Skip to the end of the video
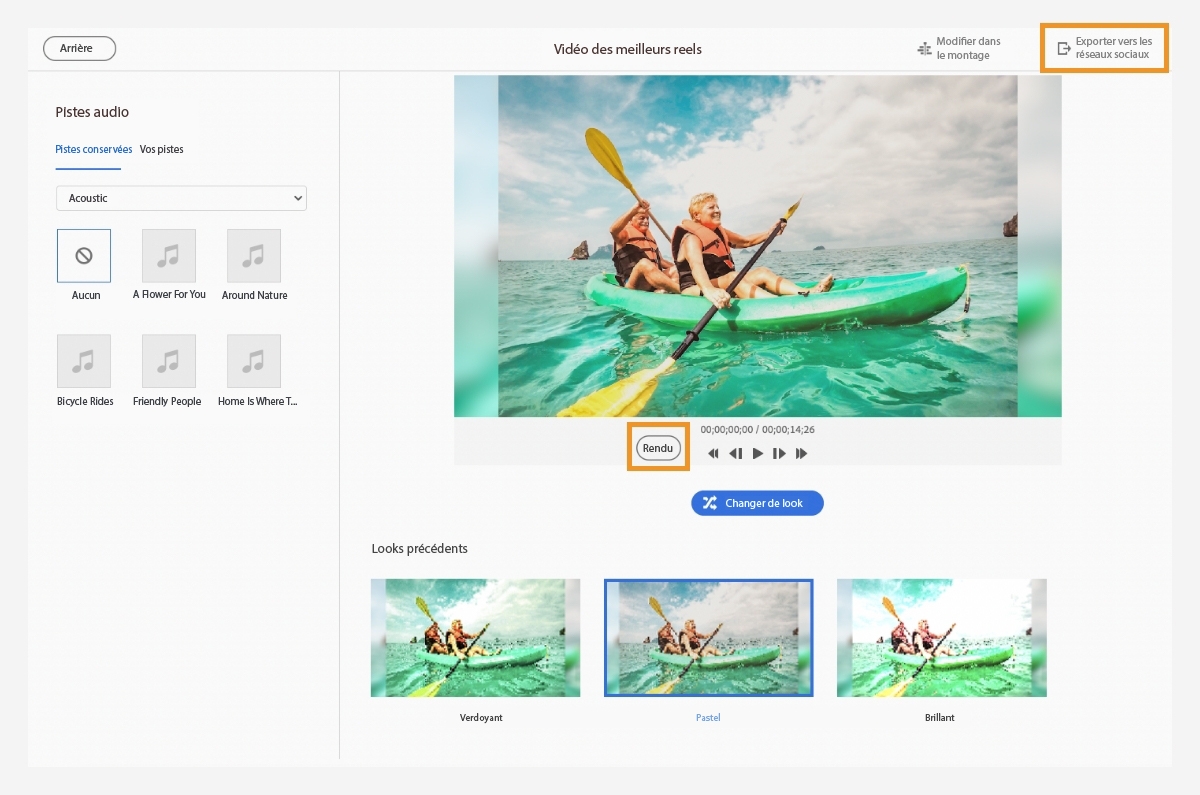 pos(802,454)
